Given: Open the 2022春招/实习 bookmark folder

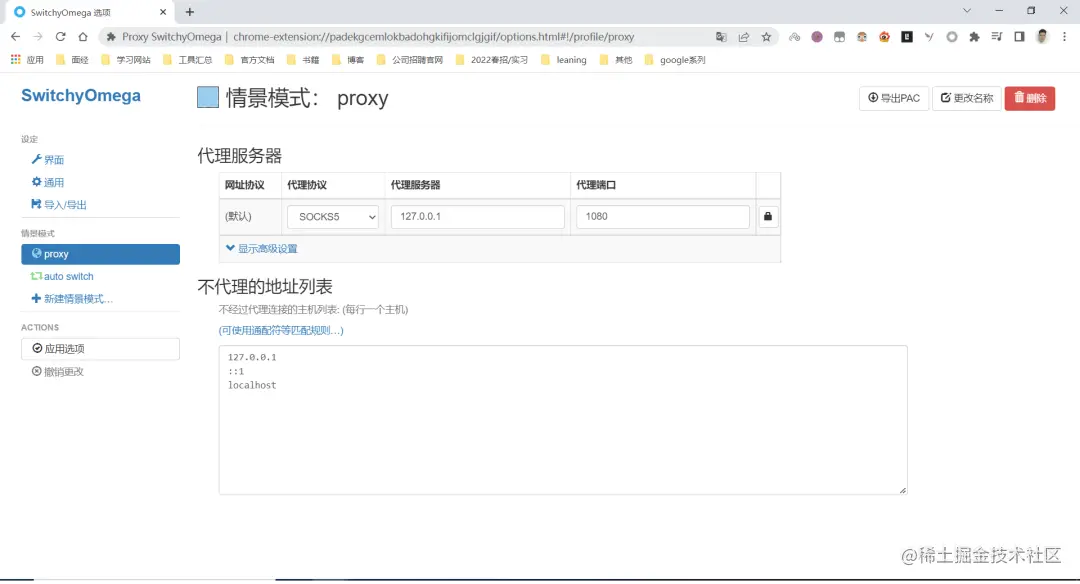Looking at the screenshot, I should (x=492, y=60).
